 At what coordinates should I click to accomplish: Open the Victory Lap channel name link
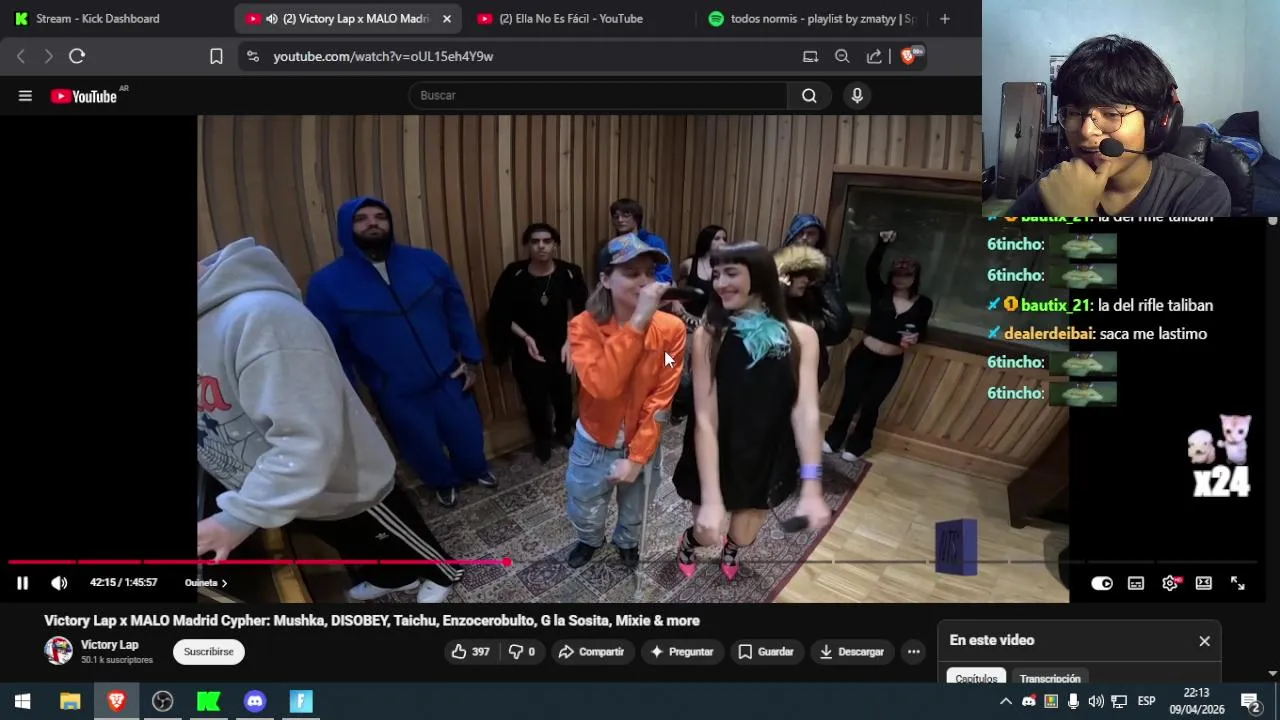pyautogui.click(x=110, y=645)
